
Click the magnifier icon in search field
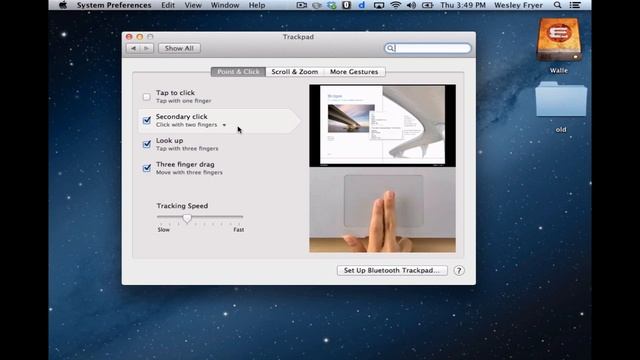tap(390, 48)
